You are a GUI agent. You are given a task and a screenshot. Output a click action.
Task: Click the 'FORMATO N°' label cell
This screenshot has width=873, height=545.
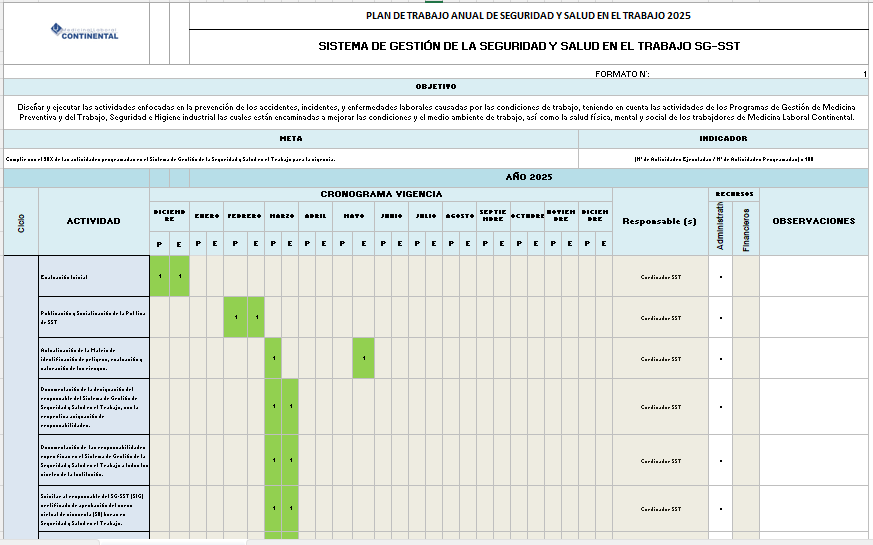pos(622,74)
